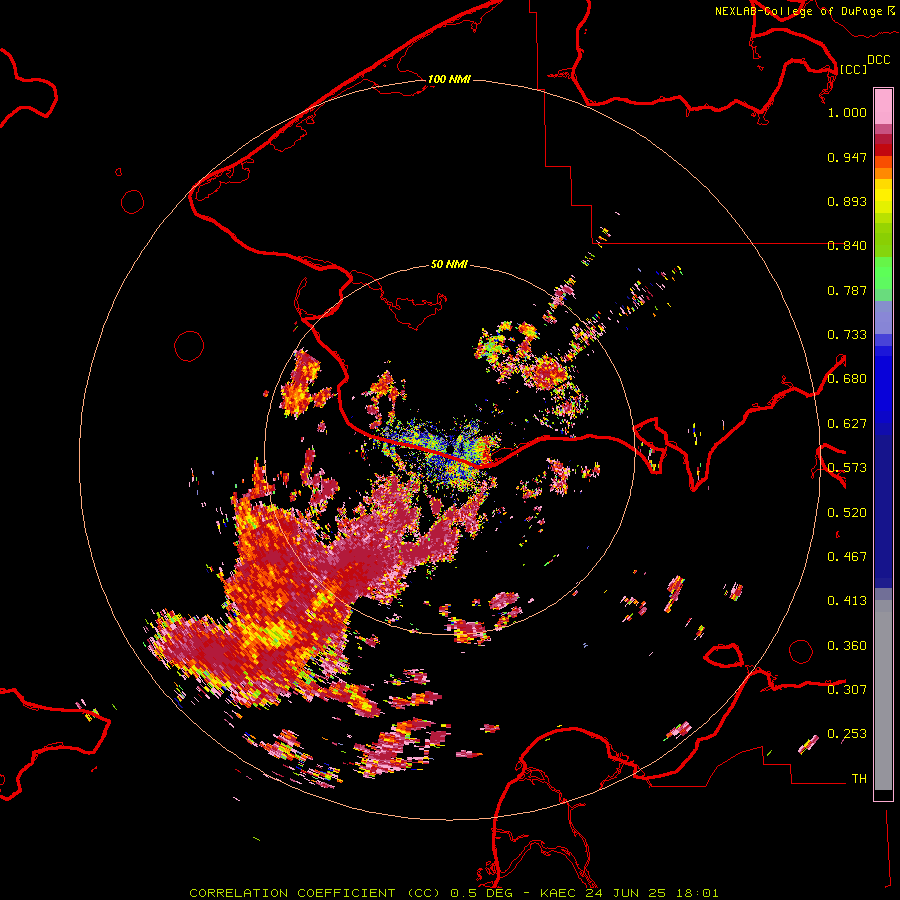The height and width of the screenshot is (900, 900).
Task: Select the 0.253 scale value
Action: pyautogui.click(x=847, y=734)
